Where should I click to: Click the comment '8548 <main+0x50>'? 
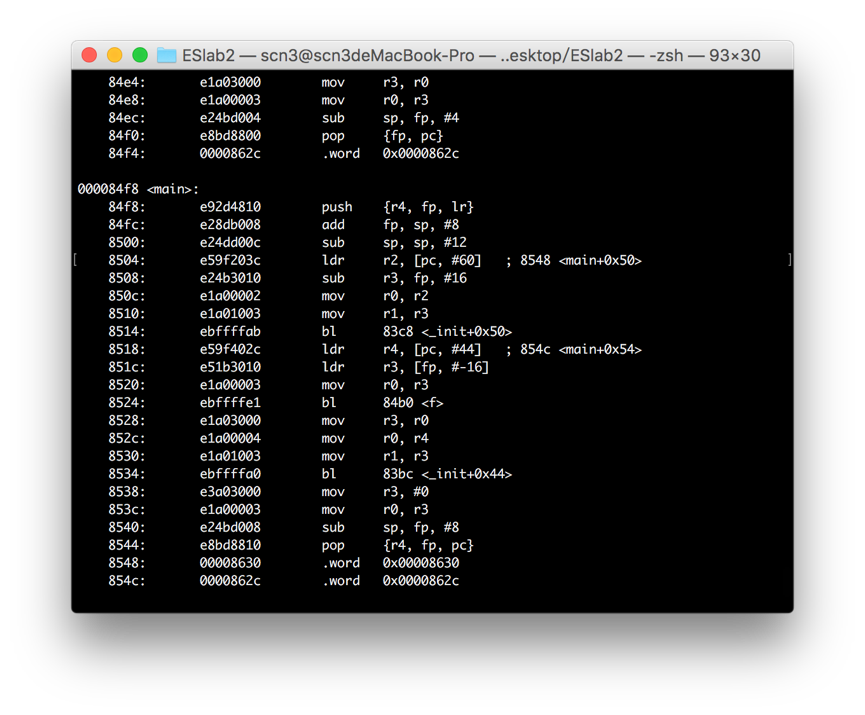(581, 260)
